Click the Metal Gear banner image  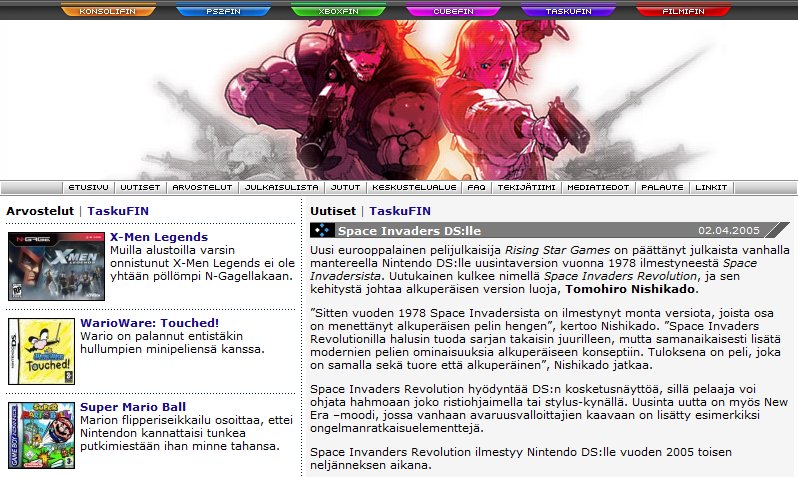(x=399, y=100)
